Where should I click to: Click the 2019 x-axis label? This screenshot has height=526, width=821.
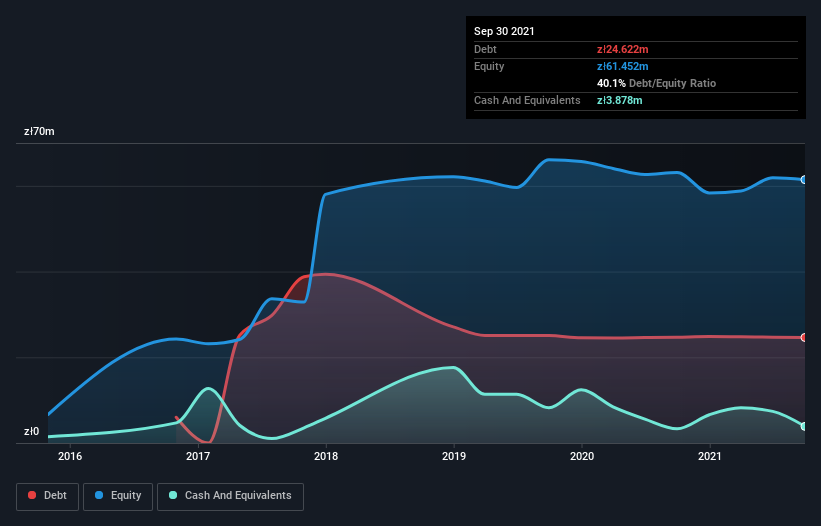454,456
